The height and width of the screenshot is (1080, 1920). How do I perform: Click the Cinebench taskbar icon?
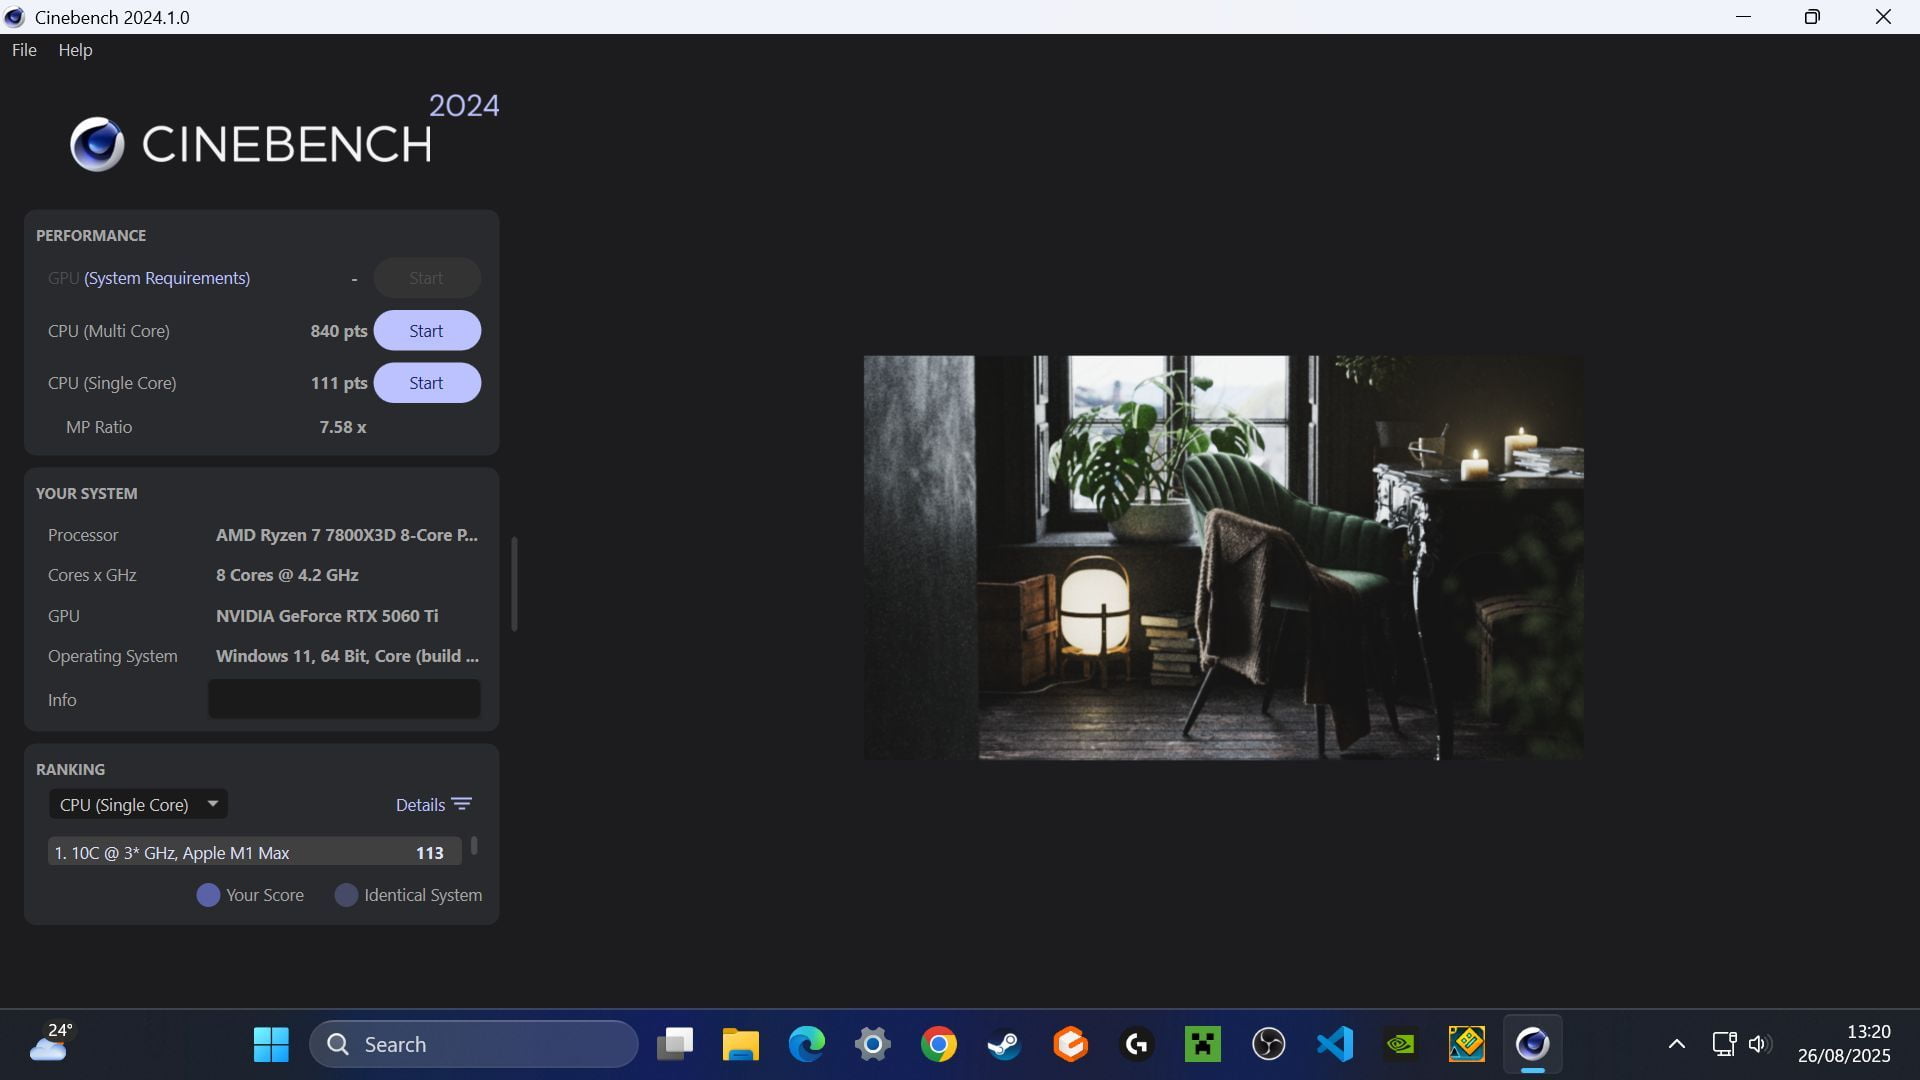[x=1532, y=1044]
